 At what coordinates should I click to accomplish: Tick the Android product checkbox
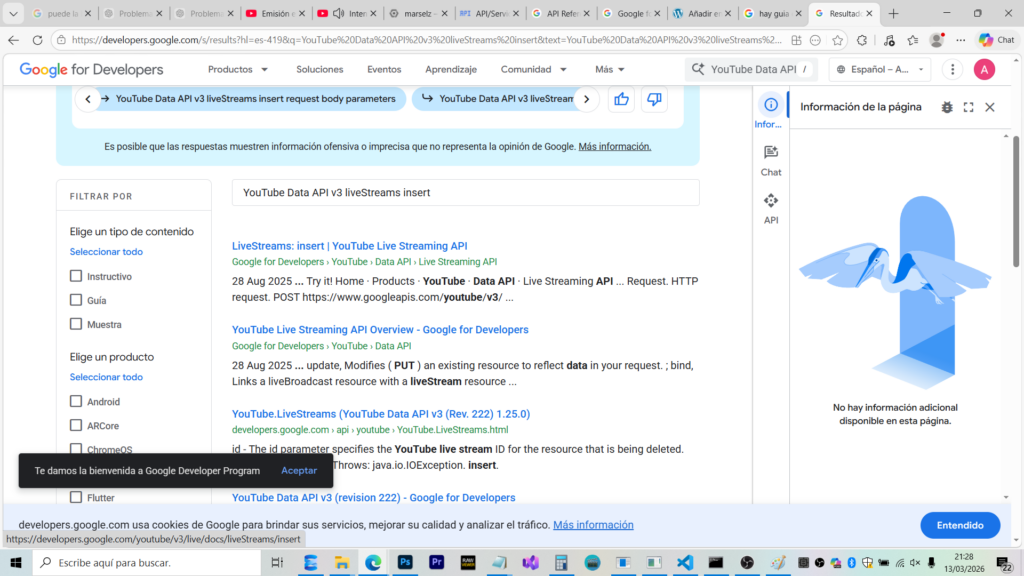(x=76, y=401)
